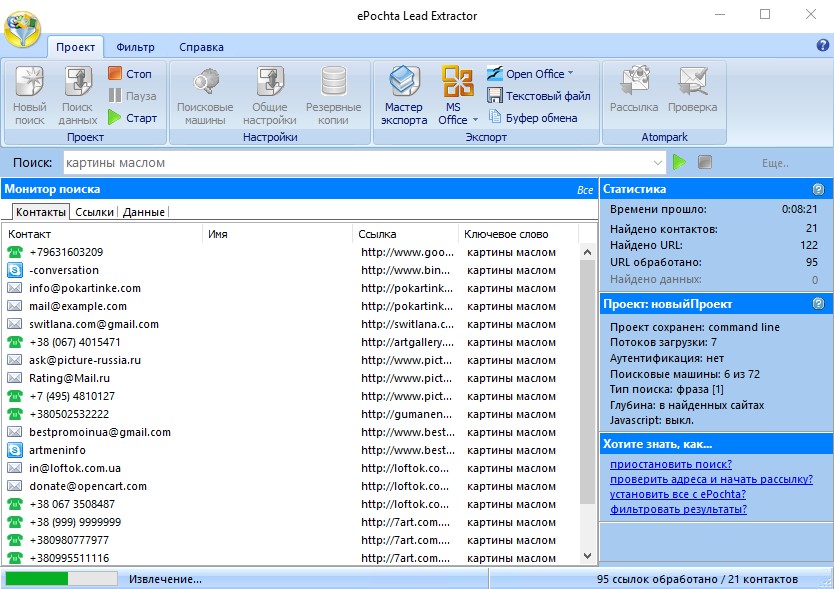Open the Справка ribbon tab
The image size is (834, 589).
click(201, 47)
